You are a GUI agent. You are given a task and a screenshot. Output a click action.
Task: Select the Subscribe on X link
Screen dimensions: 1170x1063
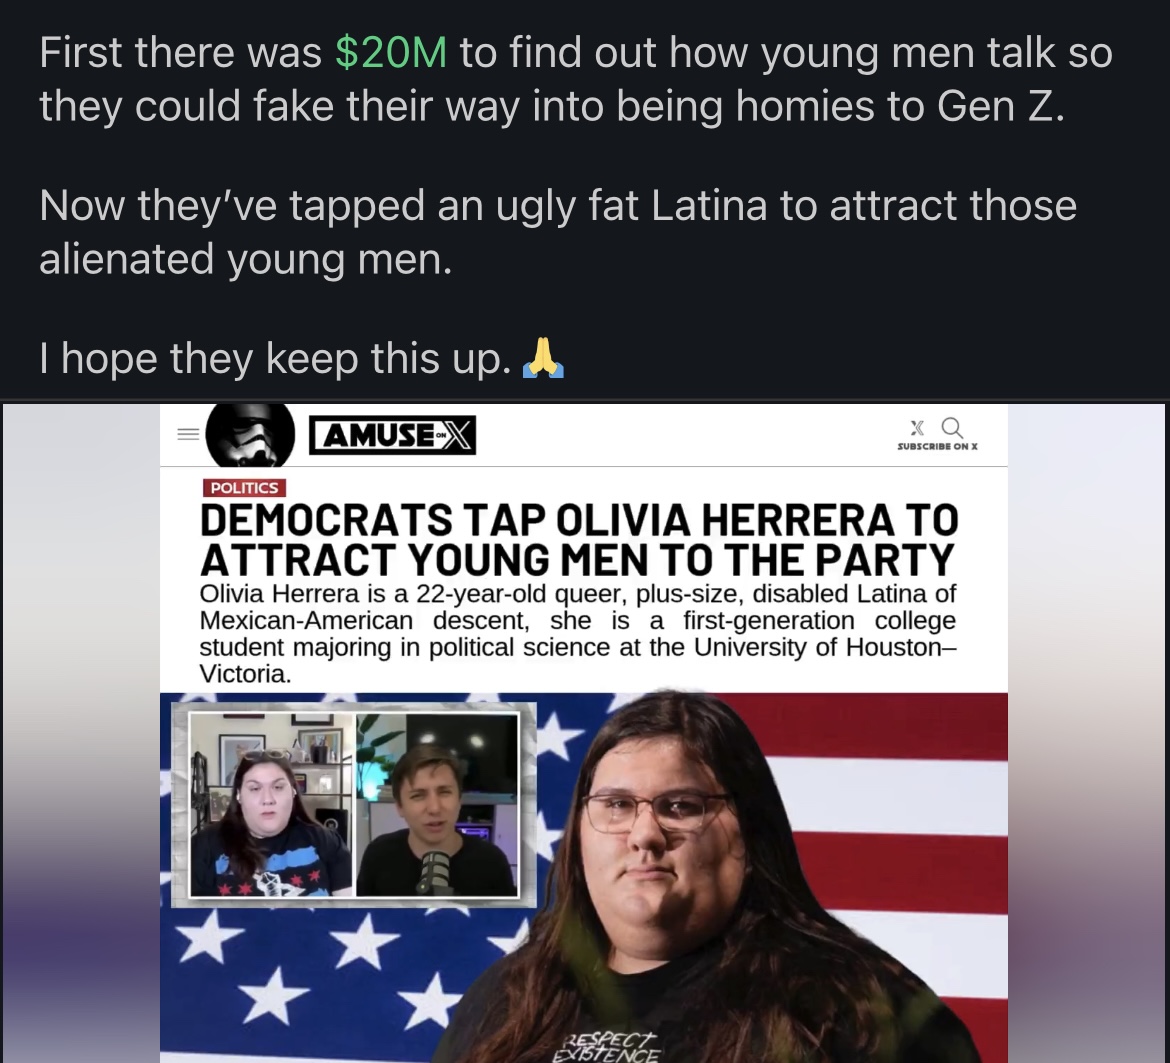coord(937,446)
